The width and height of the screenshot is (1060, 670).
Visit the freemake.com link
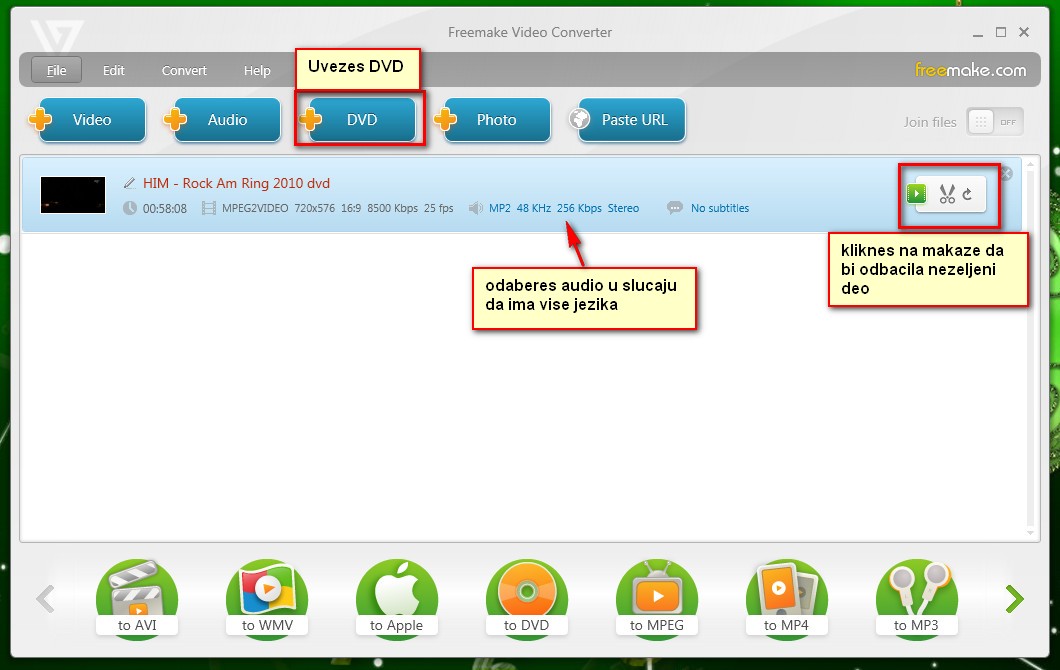970,70
